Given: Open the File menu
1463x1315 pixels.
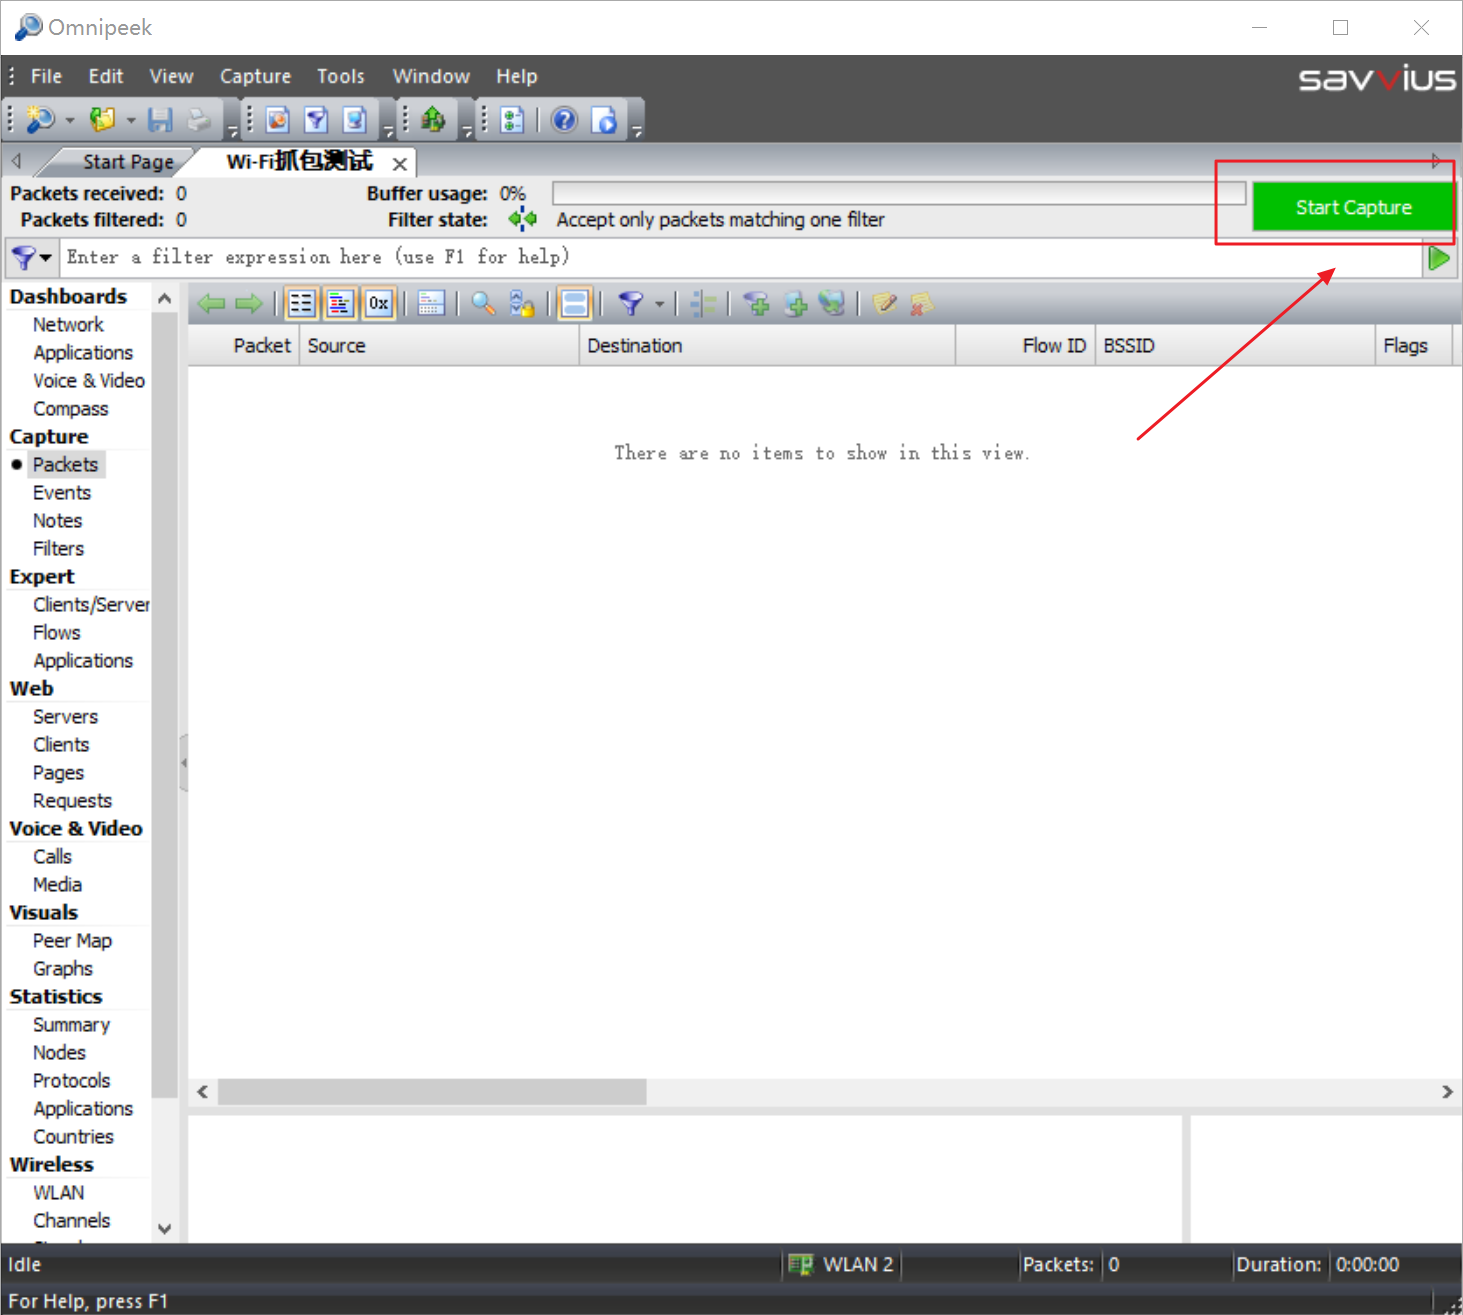Looking at the screenshot, I should click(x=46, y=76).
